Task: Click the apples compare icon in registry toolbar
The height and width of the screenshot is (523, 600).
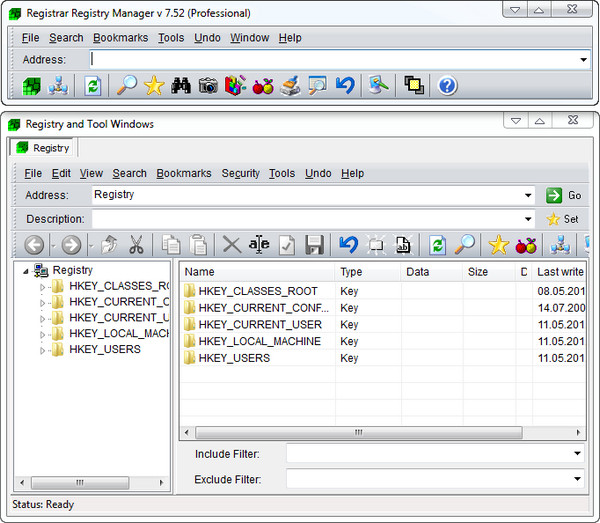Action: point(526,246)
